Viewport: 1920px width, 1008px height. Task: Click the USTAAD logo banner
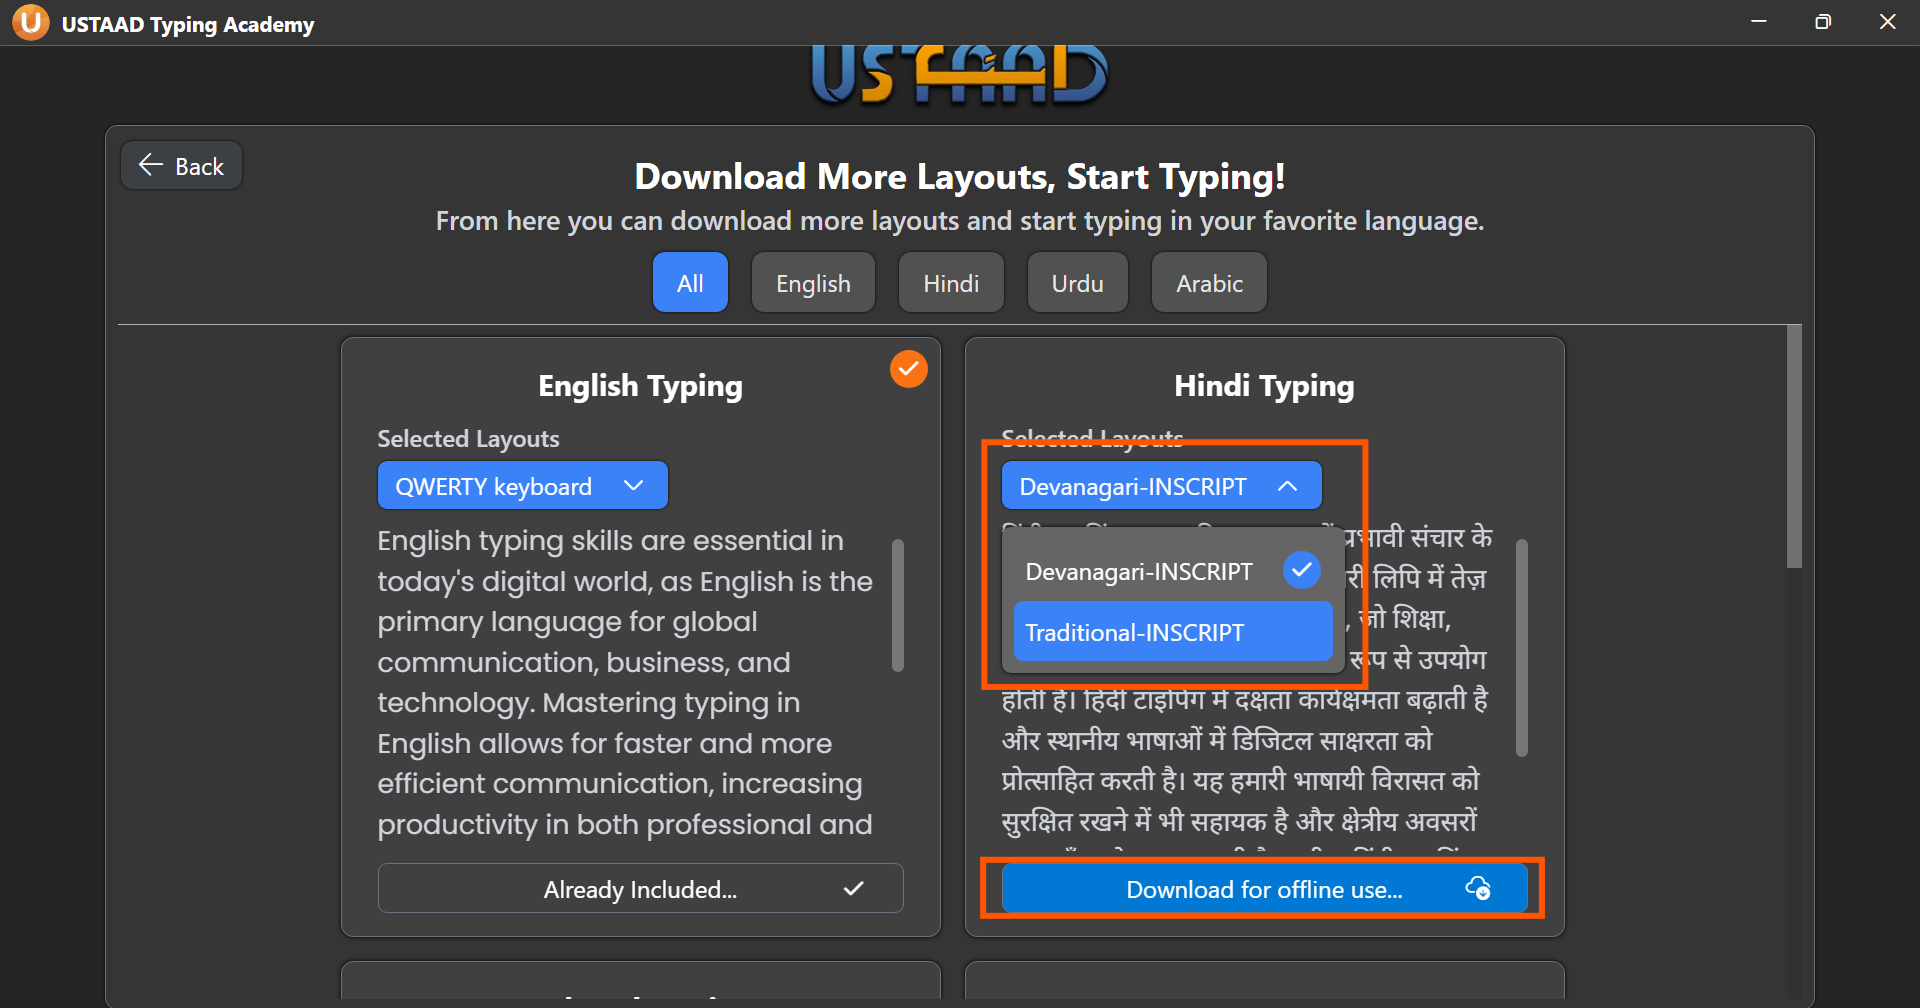pos(959,75)
